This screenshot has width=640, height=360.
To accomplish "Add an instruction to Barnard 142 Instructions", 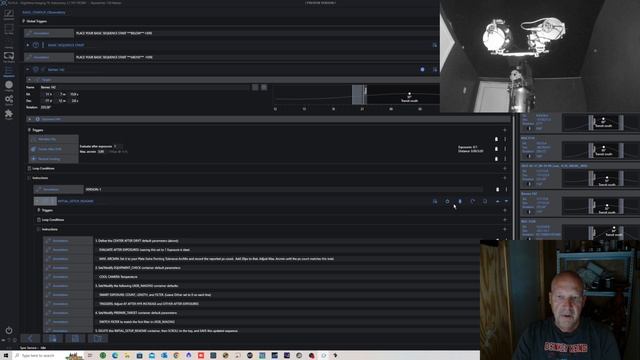I will [505, 178].
